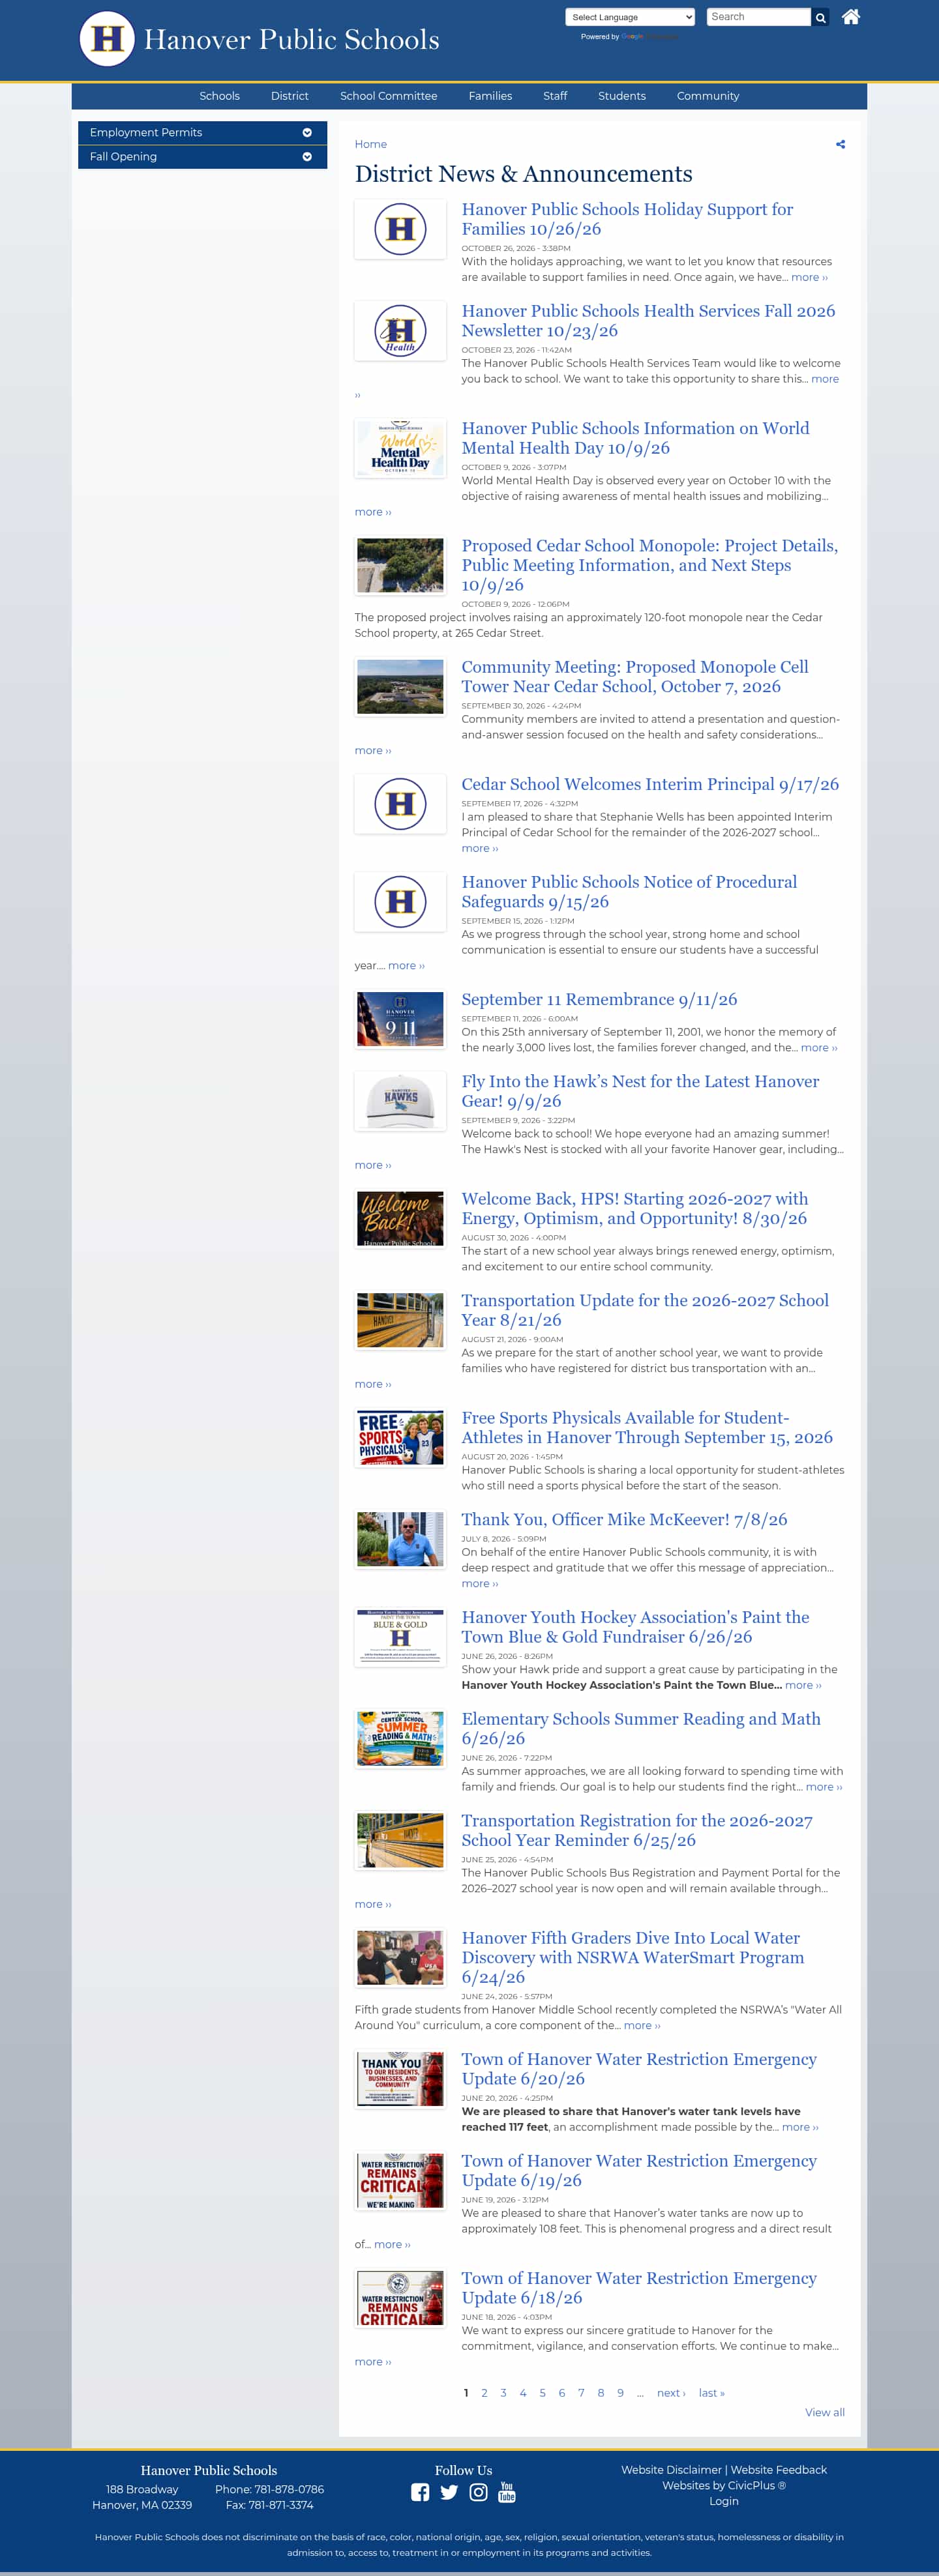Open the School Committee menu
Screen dimensions: 939x2576
(x=388, y=96)
